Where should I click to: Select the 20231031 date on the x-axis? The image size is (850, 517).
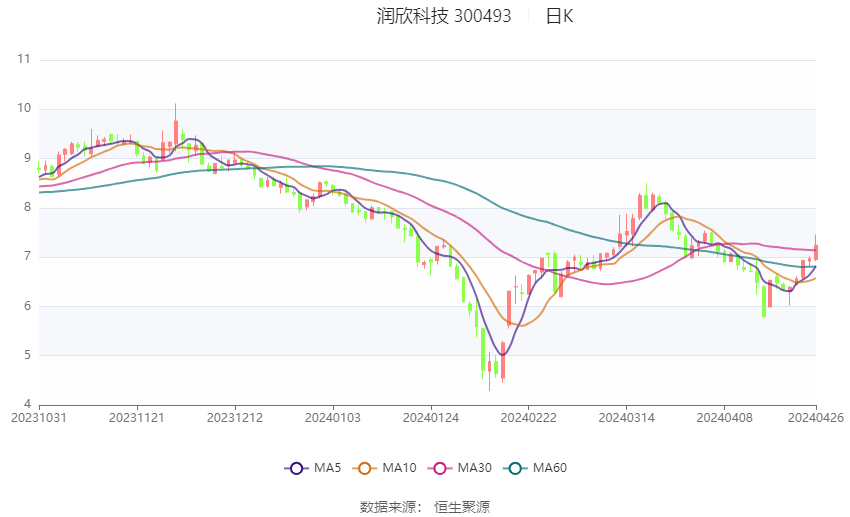39,417
